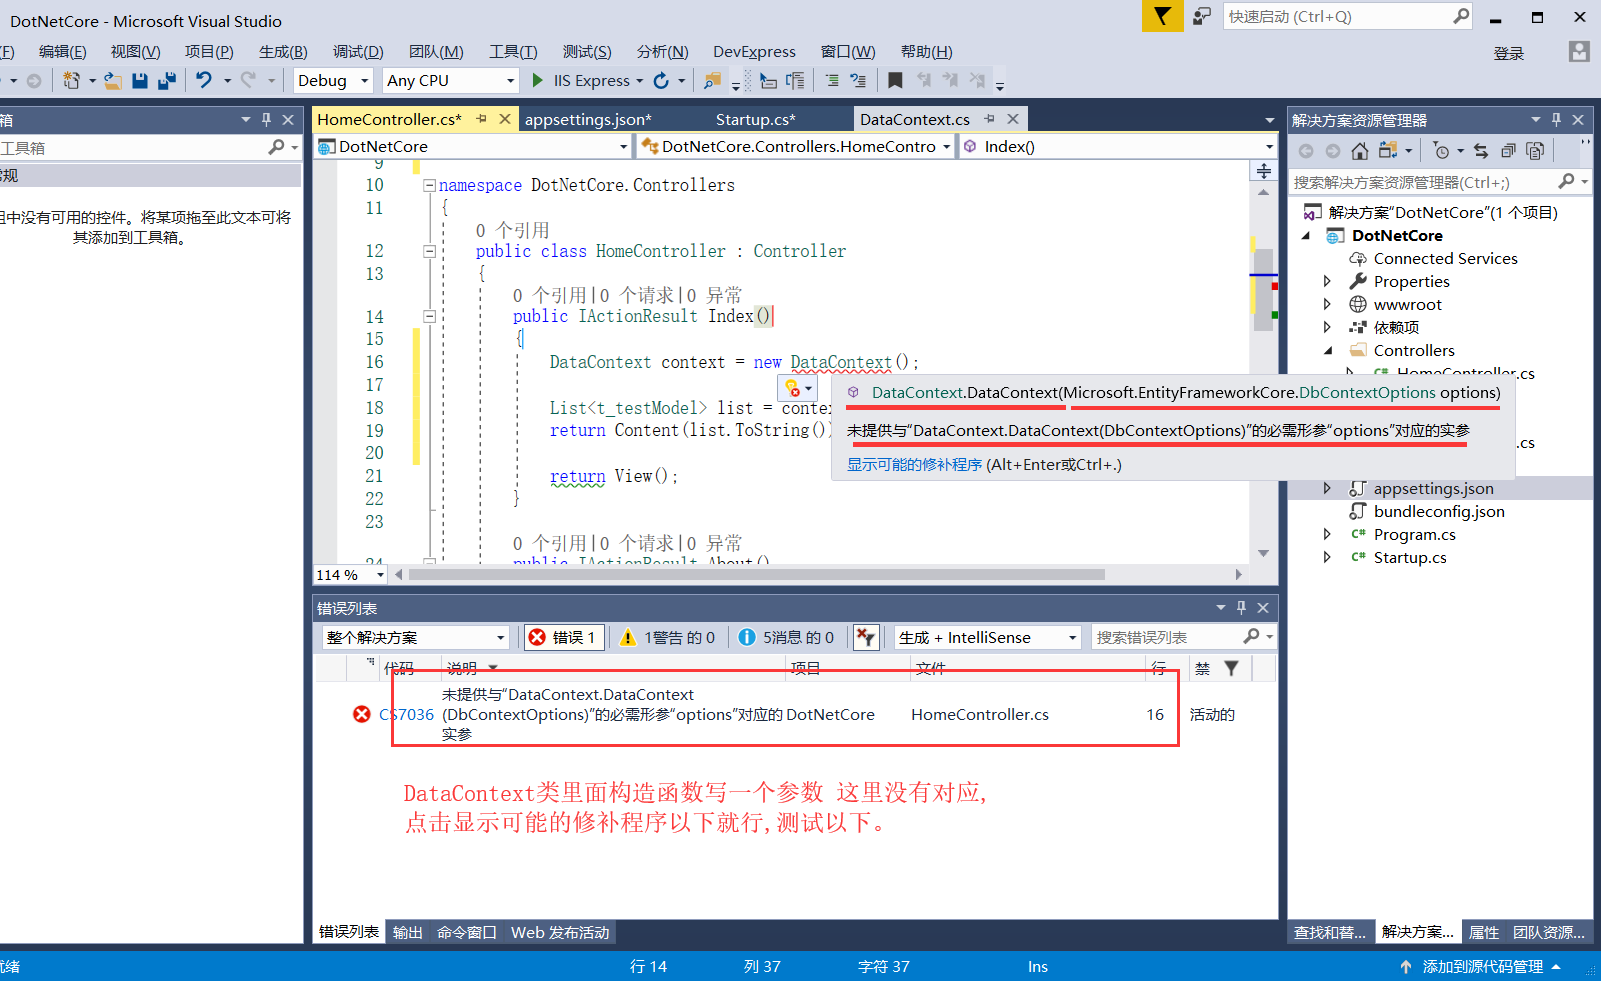Collapse all nodes in Solution Explorer
The image size is (1601, 981).
[1508, 151]
